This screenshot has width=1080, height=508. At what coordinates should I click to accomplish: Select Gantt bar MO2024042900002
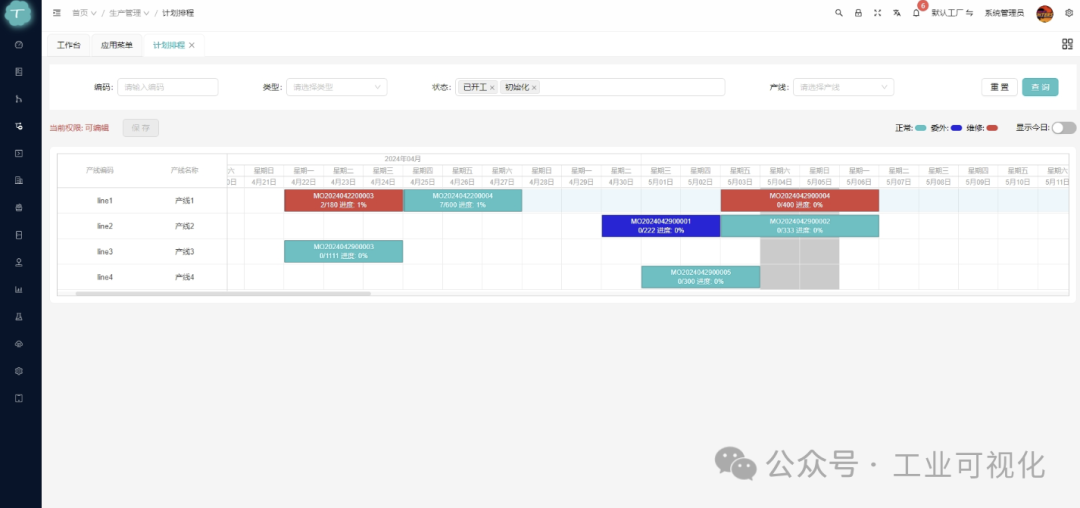coord(800,226)
